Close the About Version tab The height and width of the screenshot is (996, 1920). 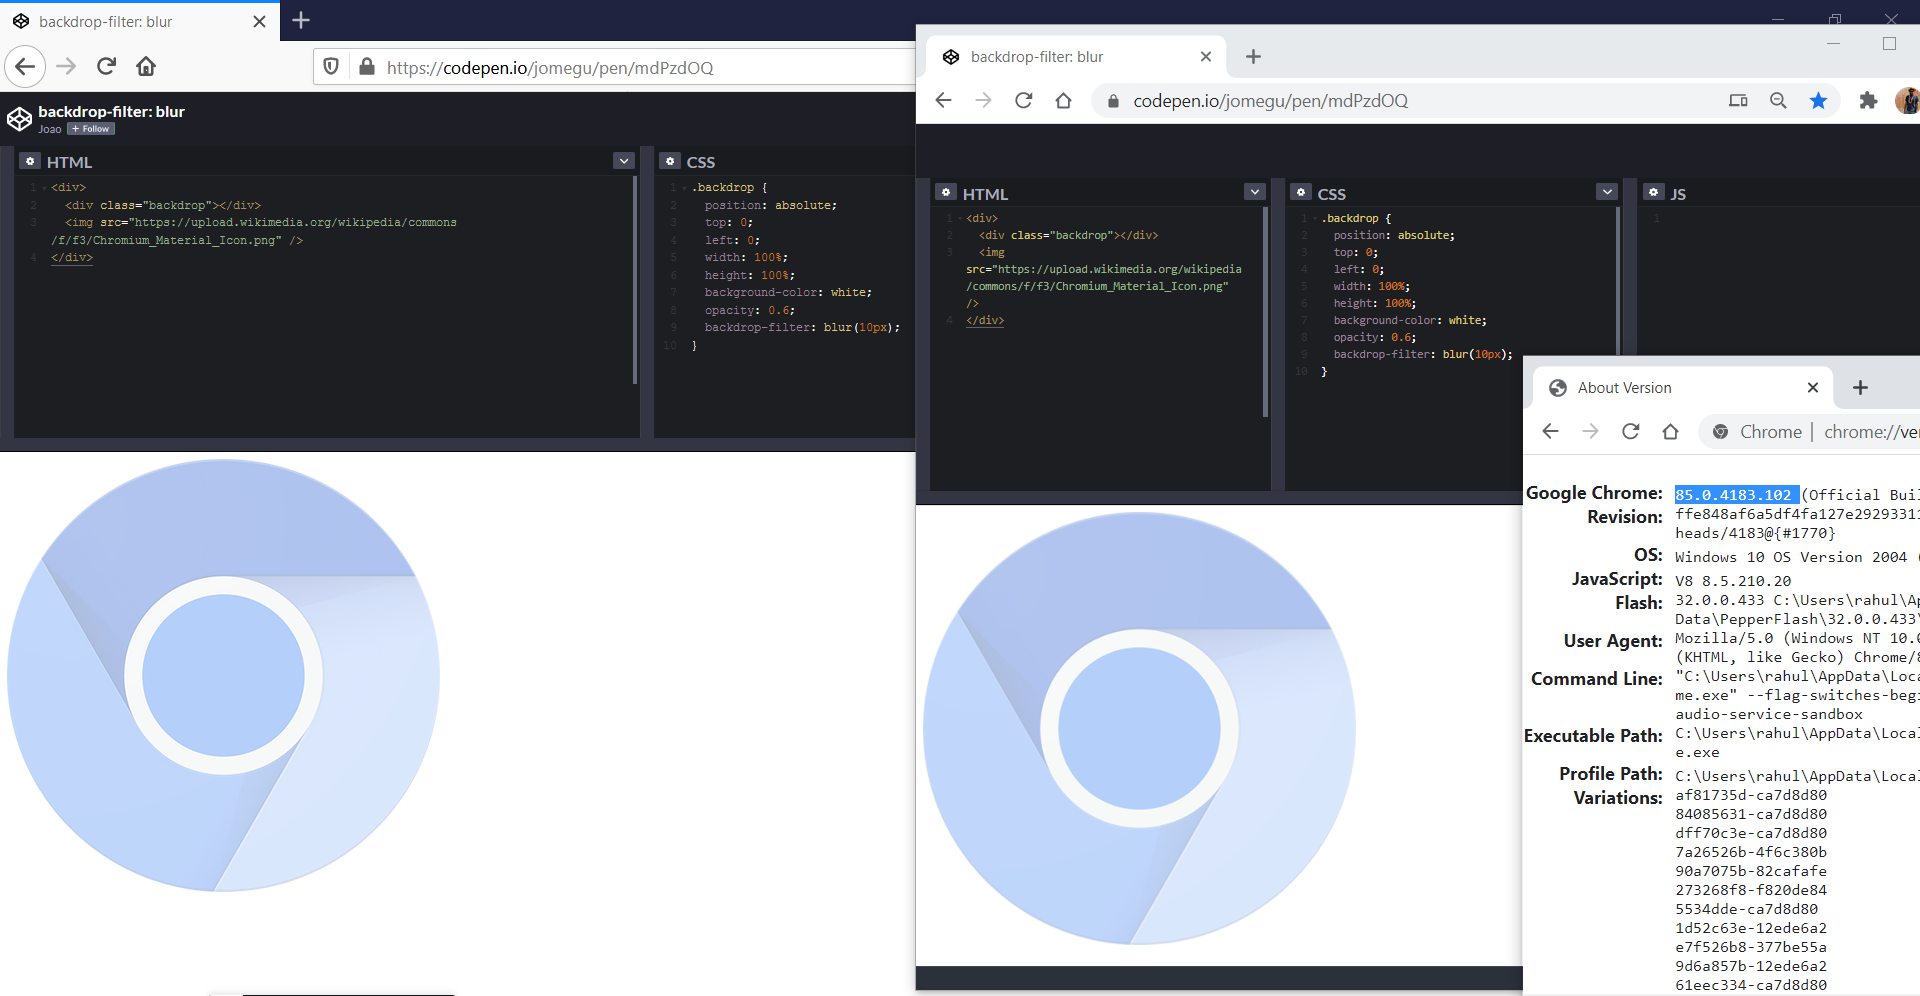[1813, 388]
